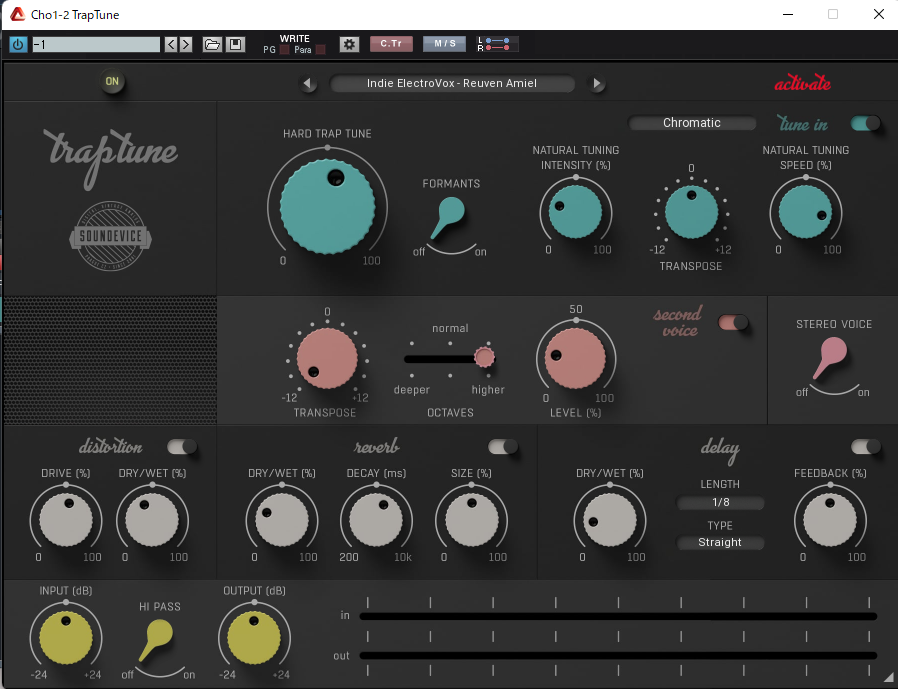Click the teal Transpose knob
The image size is (898, 689).
[x=691, y=212]
